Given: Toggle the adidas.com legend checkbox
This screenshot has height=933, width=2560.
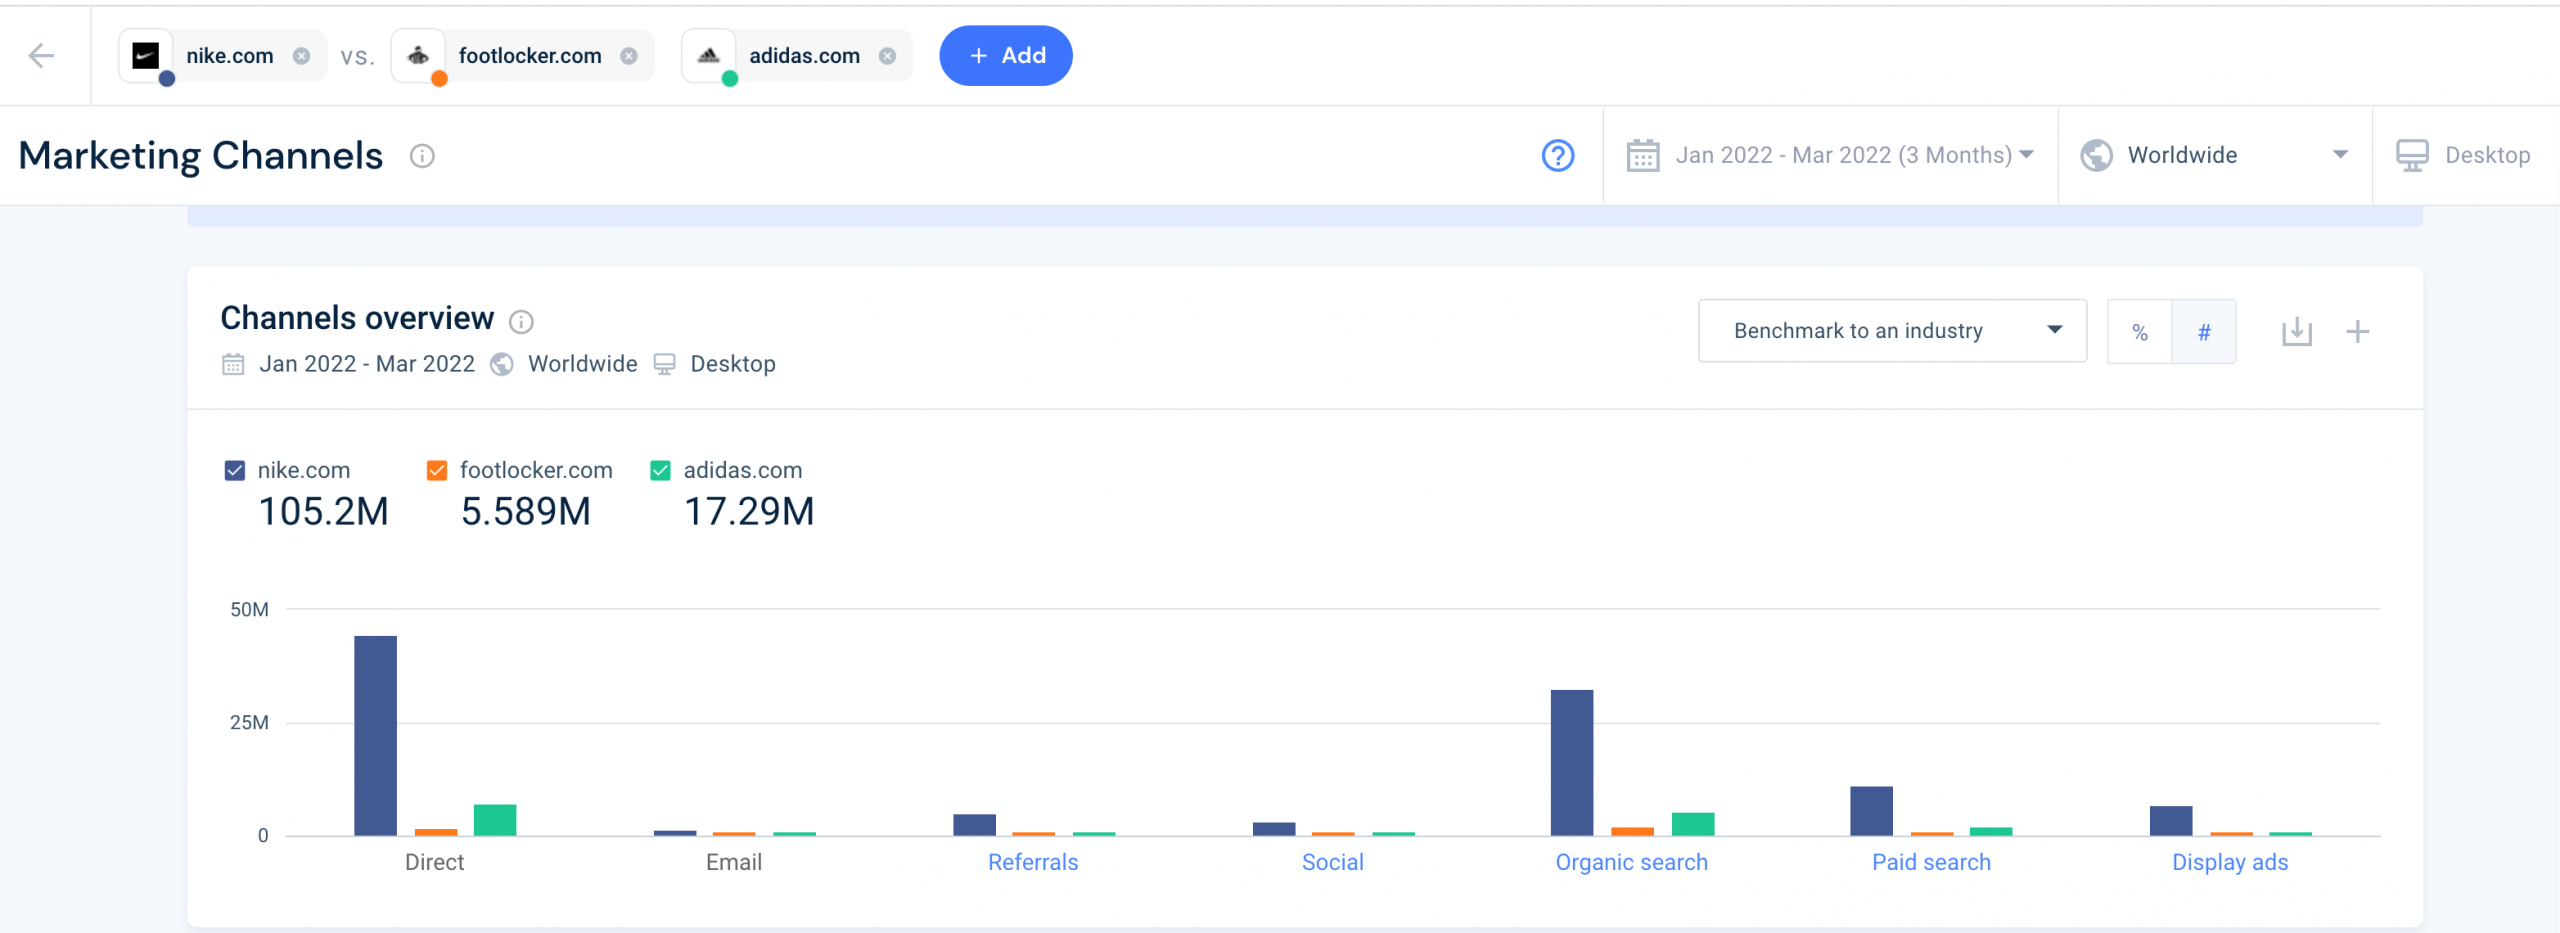Looking at the screenshot, I should click(660, 470).
